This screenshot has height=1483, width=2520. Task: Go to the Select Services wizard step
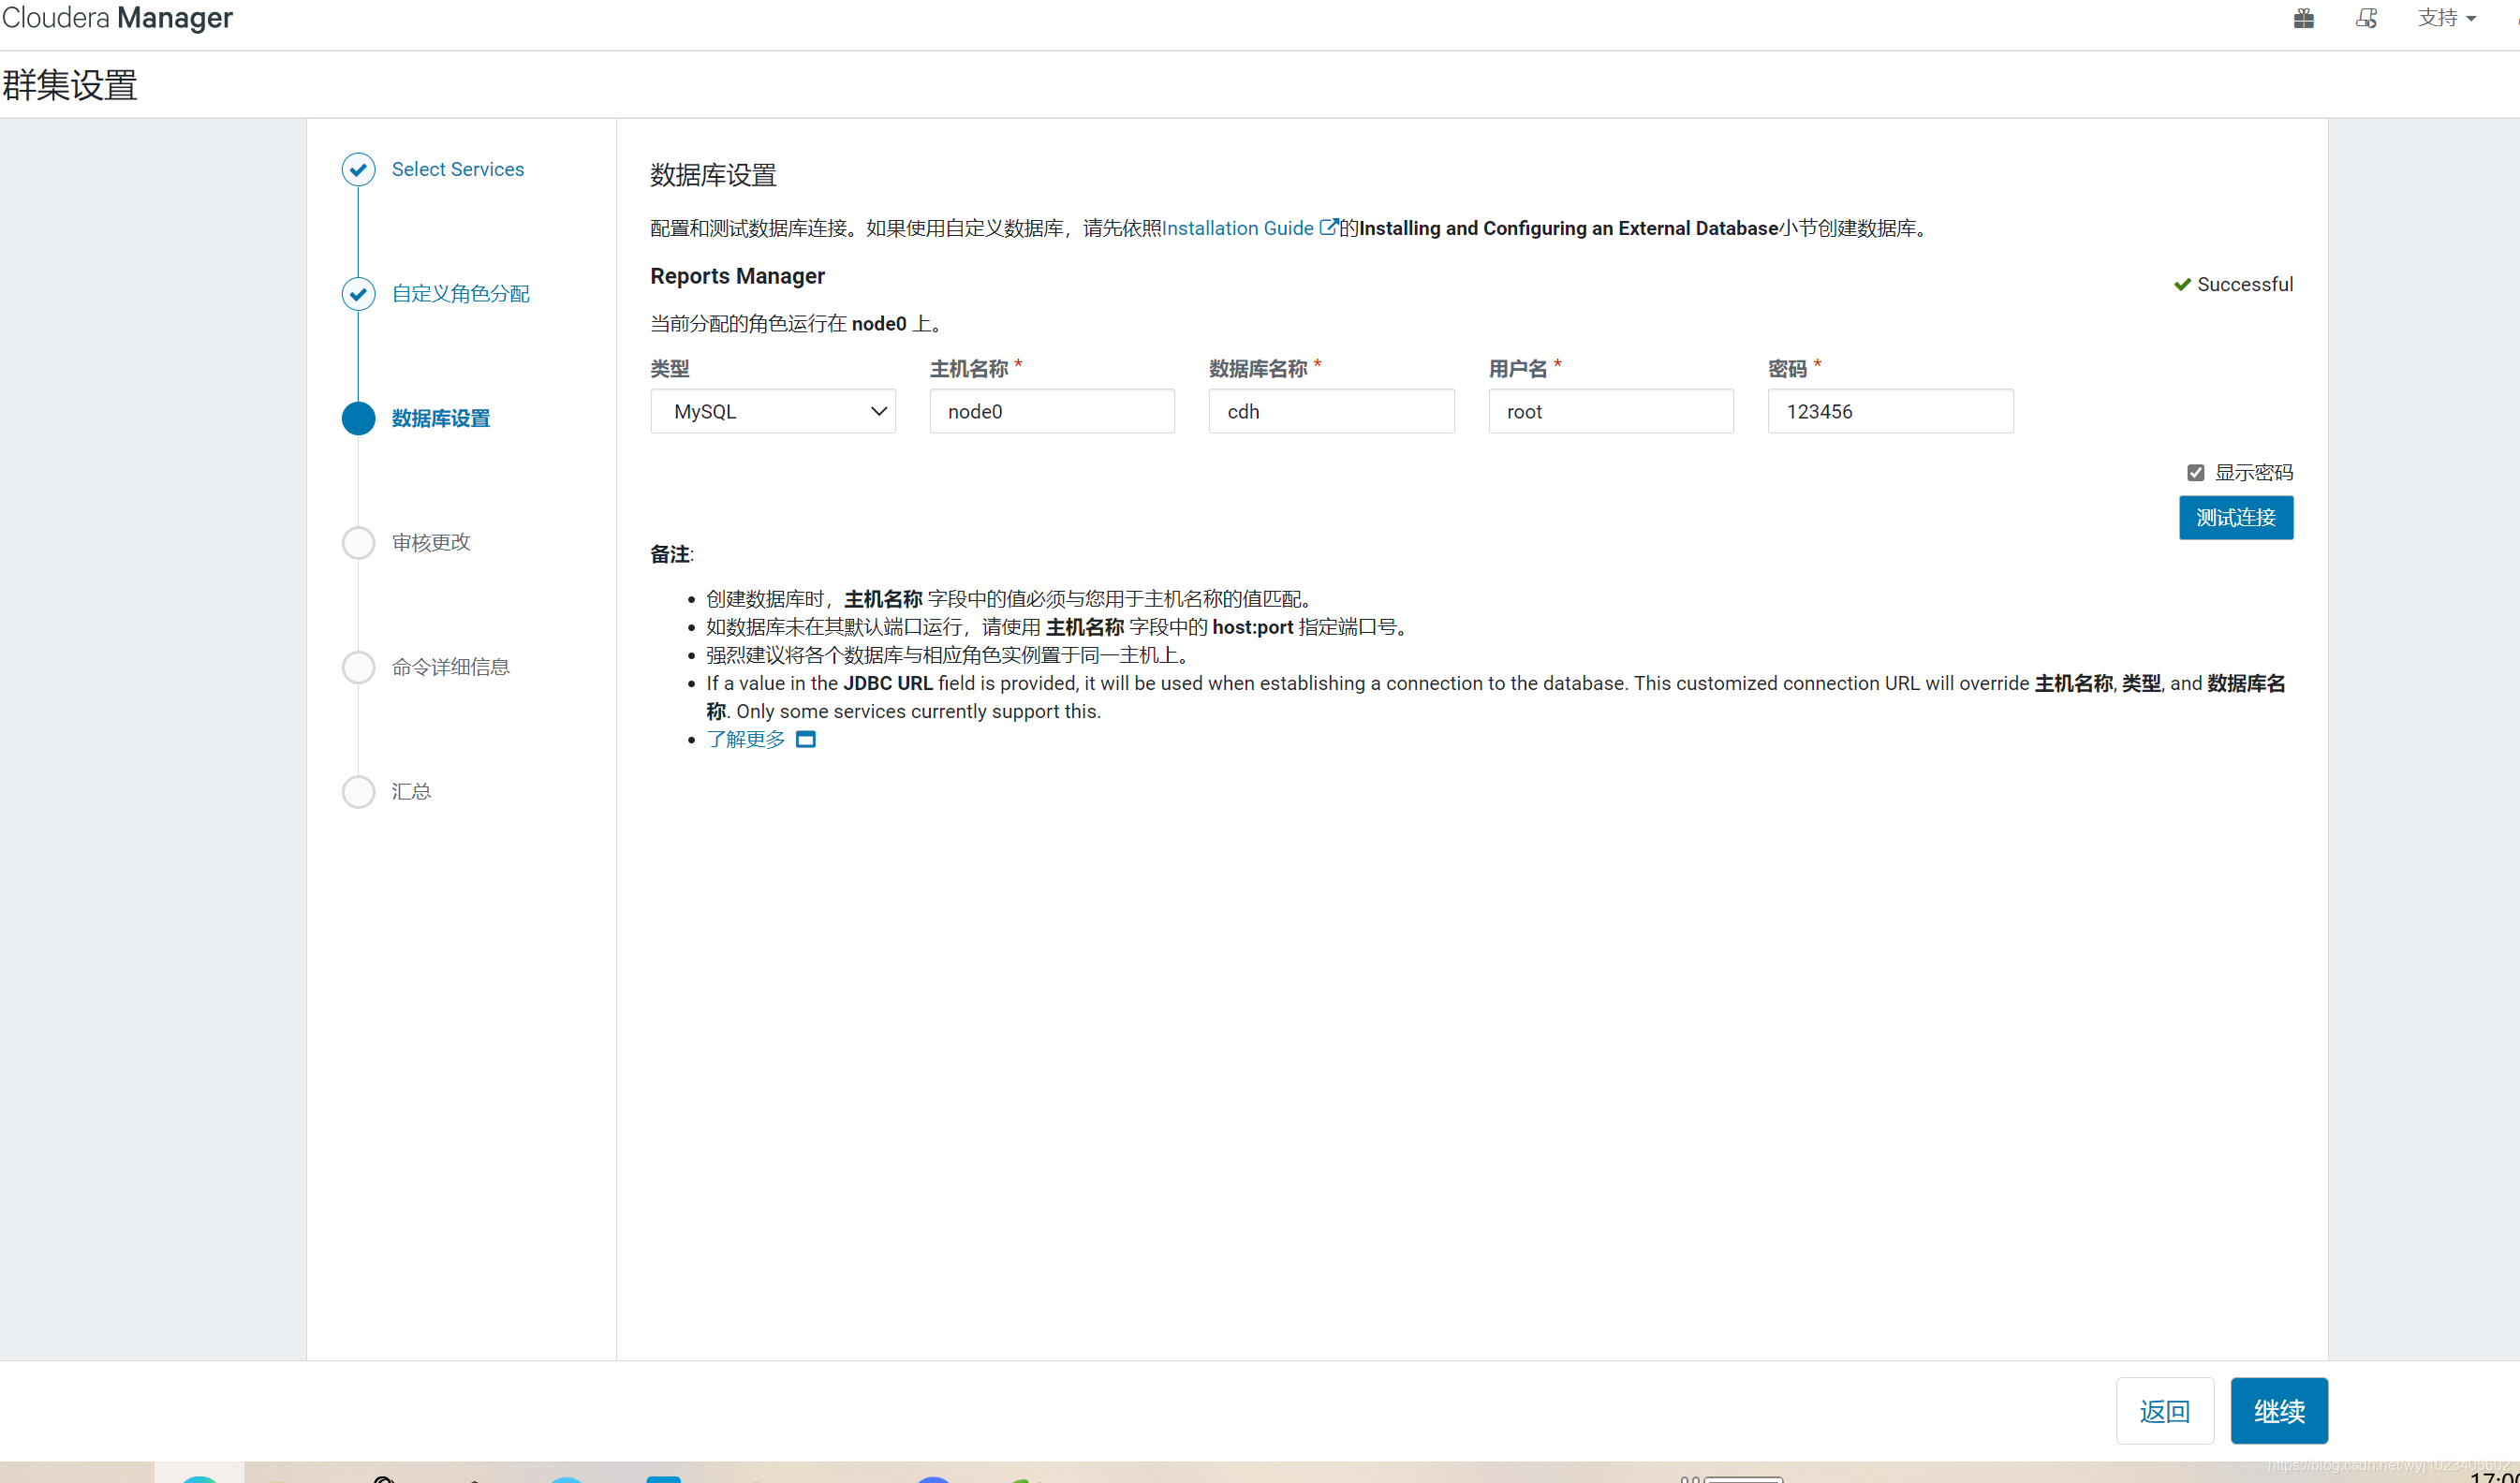457,169
